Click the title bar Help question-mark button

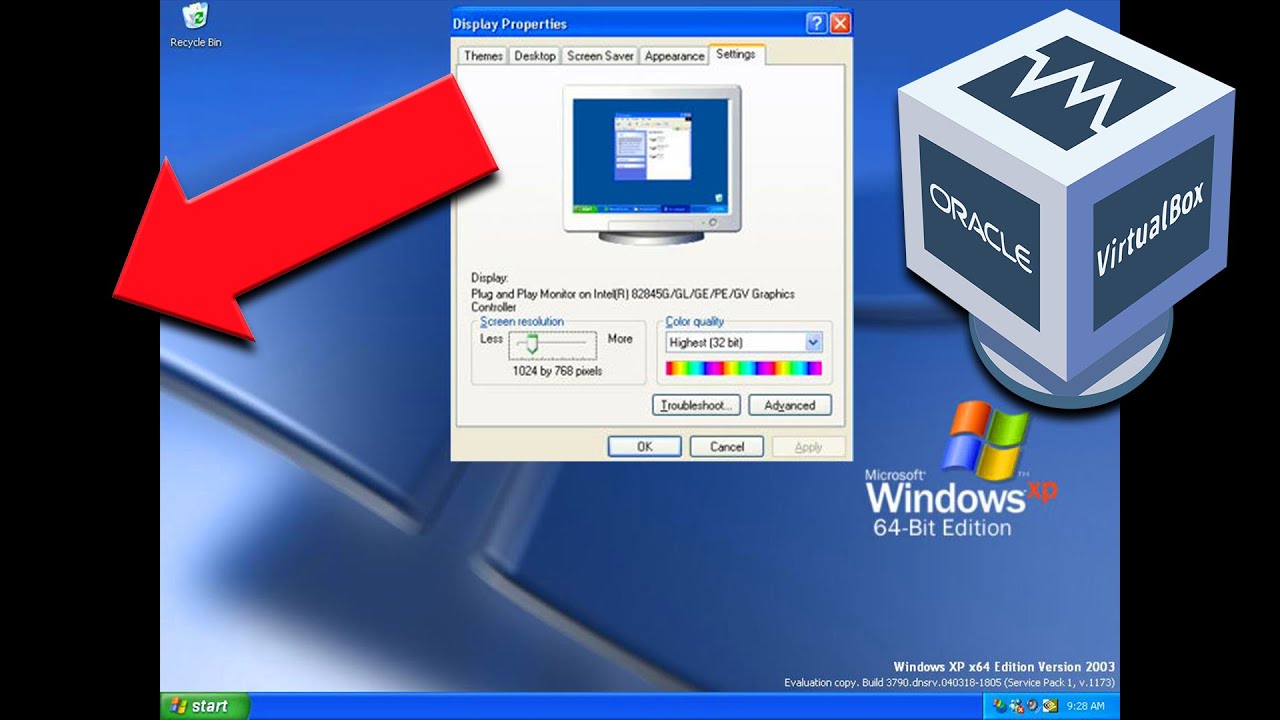tap(816, 23)
